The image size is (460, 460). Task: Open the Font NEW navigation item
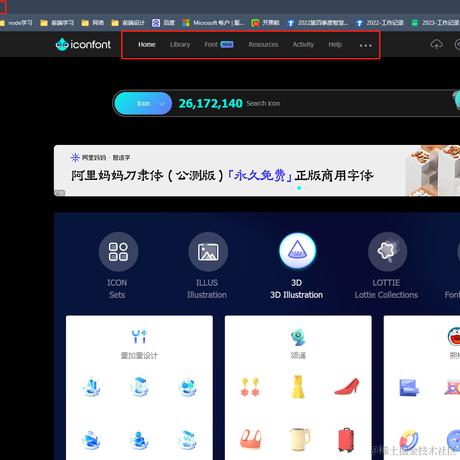click(x=219, y=44)
